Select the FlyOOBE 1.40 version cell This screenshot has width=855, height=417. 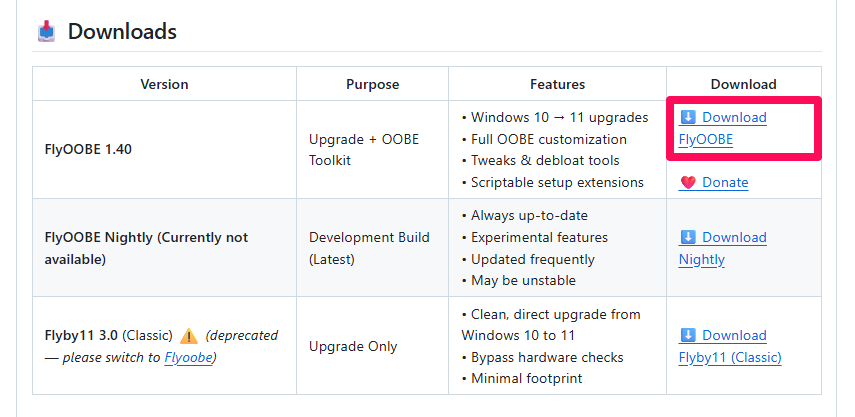point(88,149)
